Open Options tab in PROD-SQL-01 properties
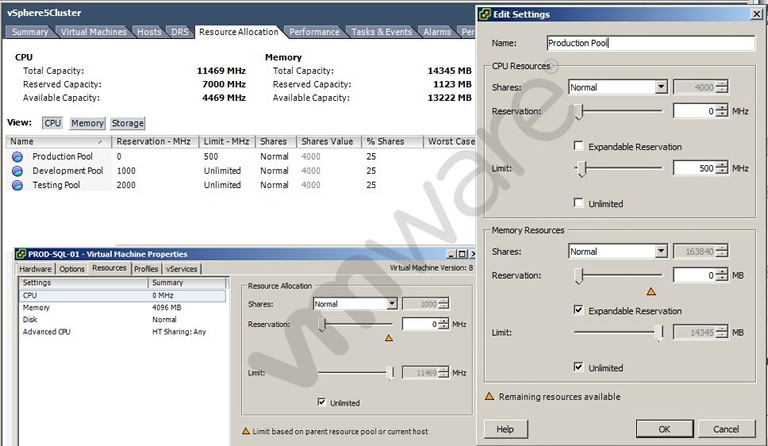The image size is (768, 446). (72, 269)
